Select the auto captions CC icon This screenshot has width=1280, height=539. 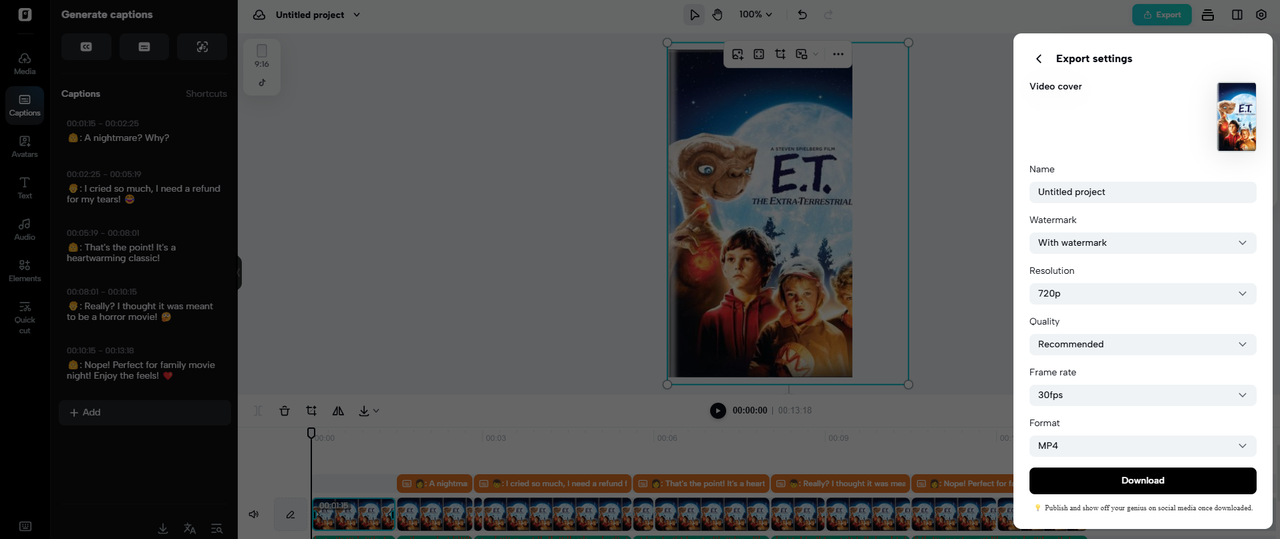pyautogui.click(x=86, y=47)
